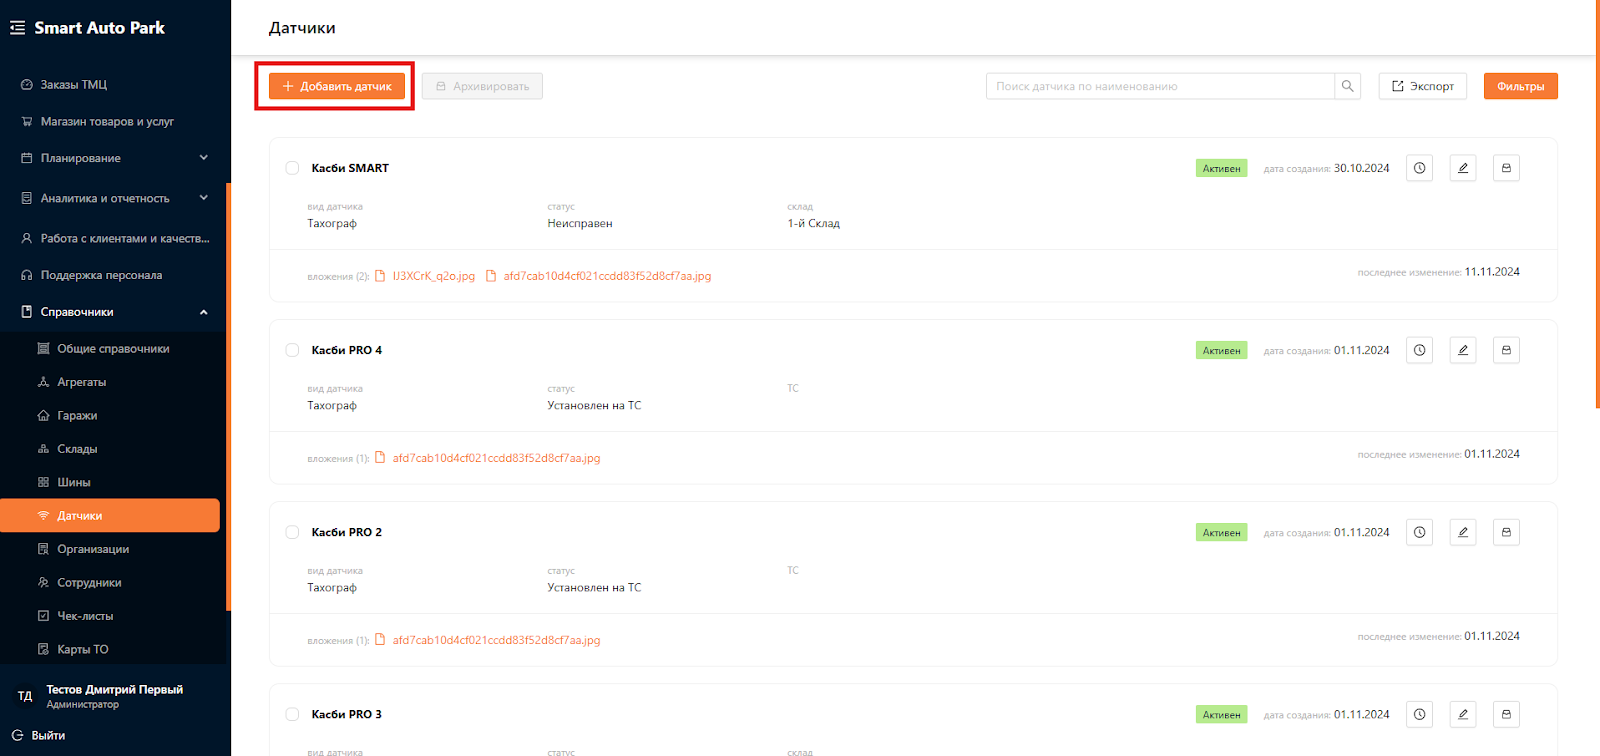Open attachment IJ3XCrK_q2o.jpg link

(x=433, y=276)
